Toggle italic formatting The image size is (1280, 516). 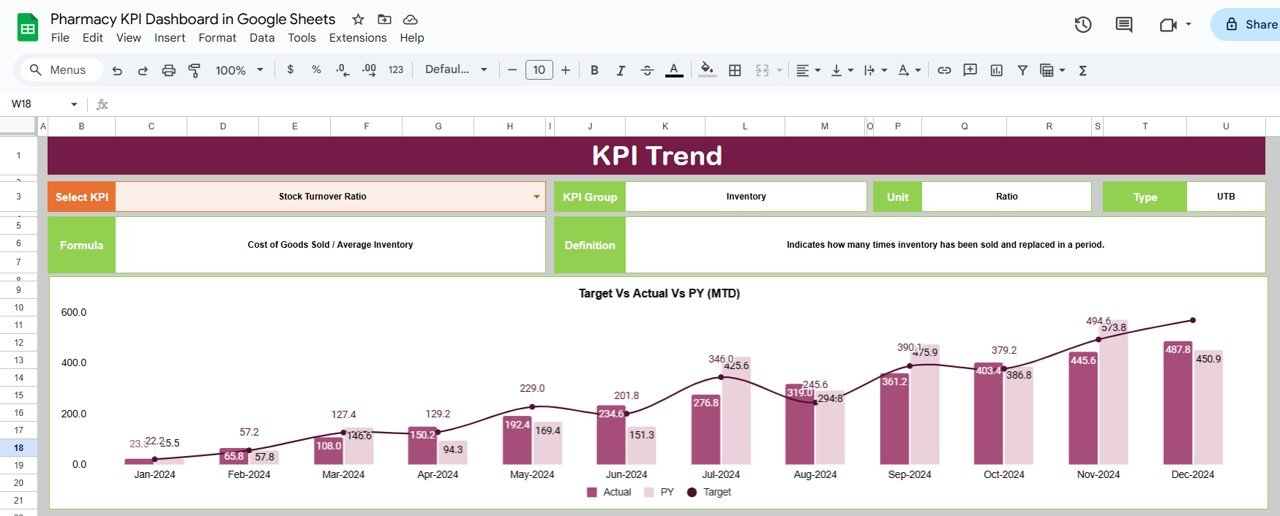(x=620, y=70)
